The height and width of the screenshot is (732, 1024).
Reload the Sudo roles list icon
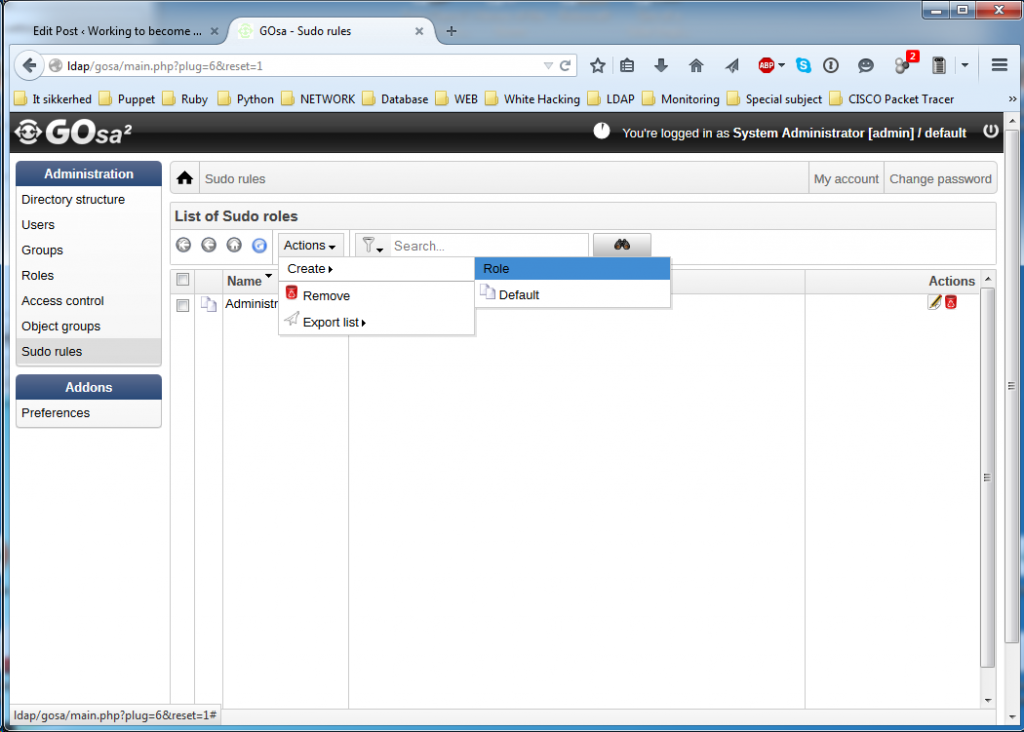pos(259,245)
